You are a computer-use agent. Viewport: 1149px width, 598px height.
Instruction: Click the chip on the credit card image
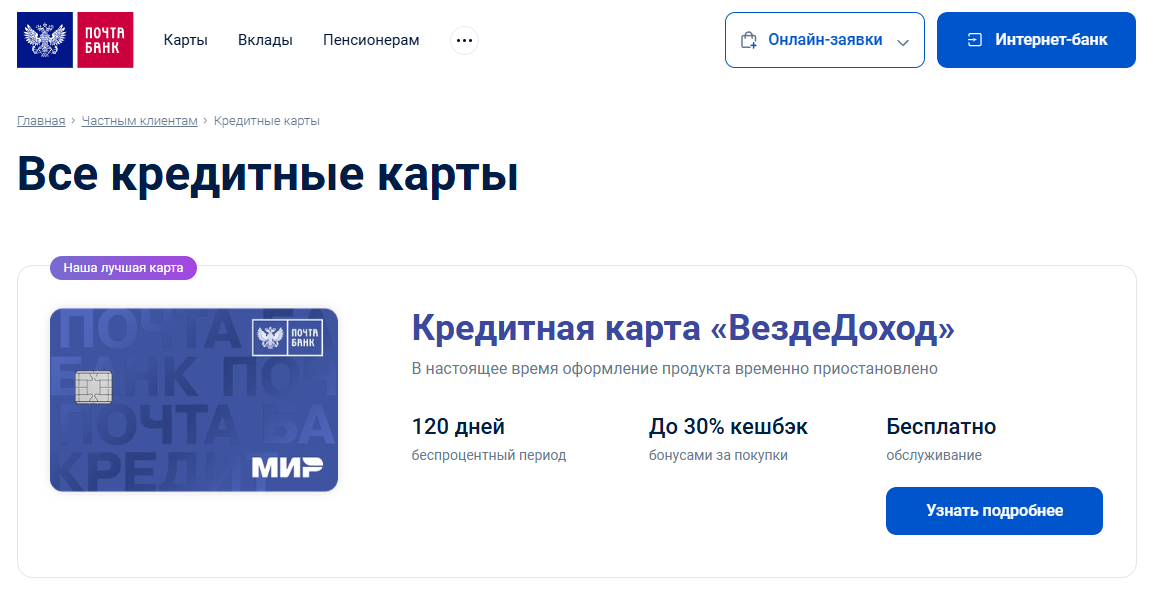tap(94, 386)
